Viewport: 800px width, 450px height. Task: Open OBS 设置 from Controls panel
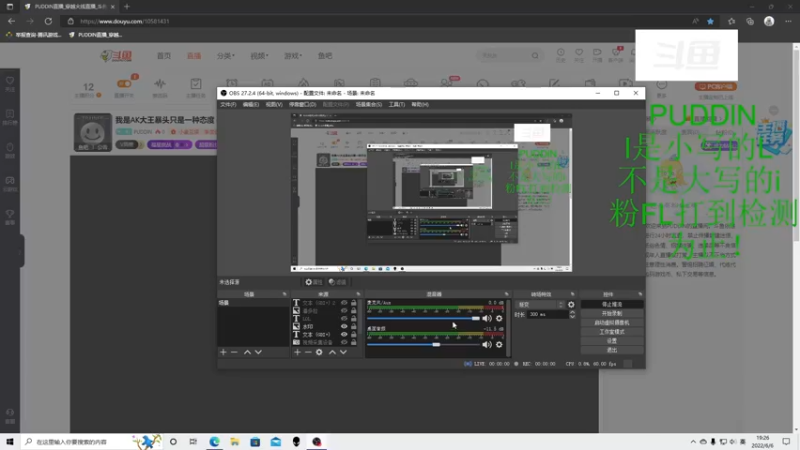tap(612, 341)
